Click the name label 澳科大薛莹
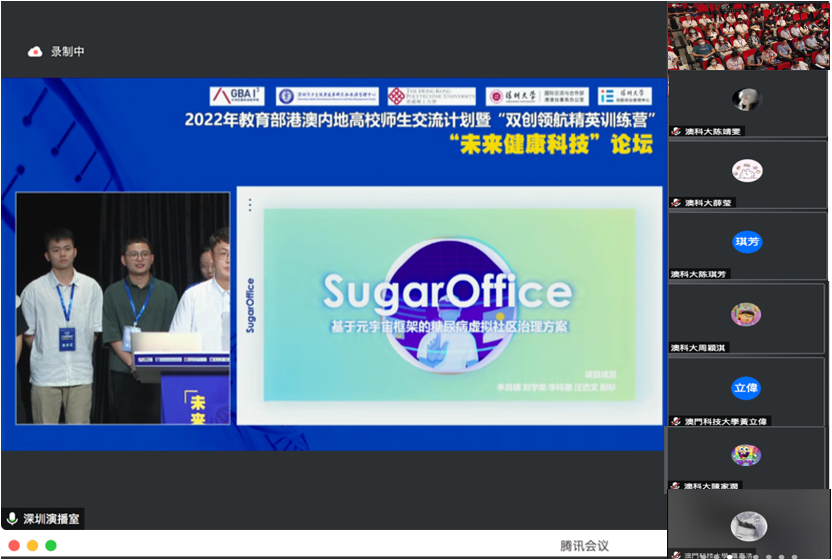The image size is (832, 560). tap(708, 203)
